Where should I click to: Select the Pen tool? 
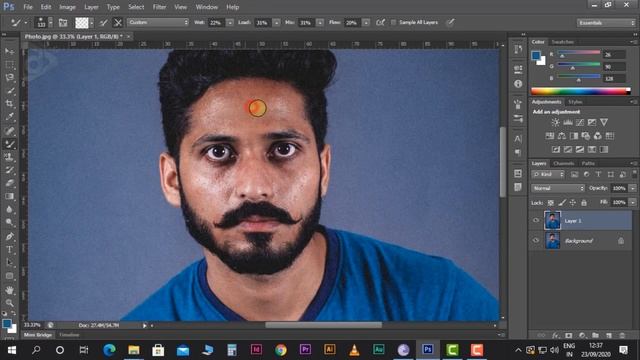pyautogui.click(x=9, y=236)
